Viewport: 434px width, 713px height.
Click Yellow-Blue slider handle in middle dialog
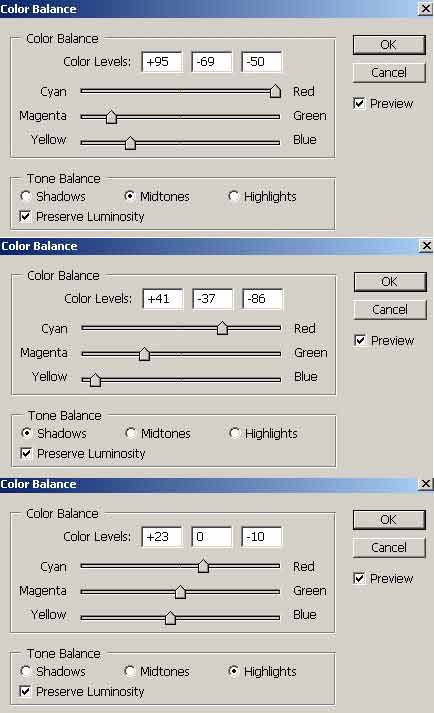pyautogui.click(x=95, y=380)
